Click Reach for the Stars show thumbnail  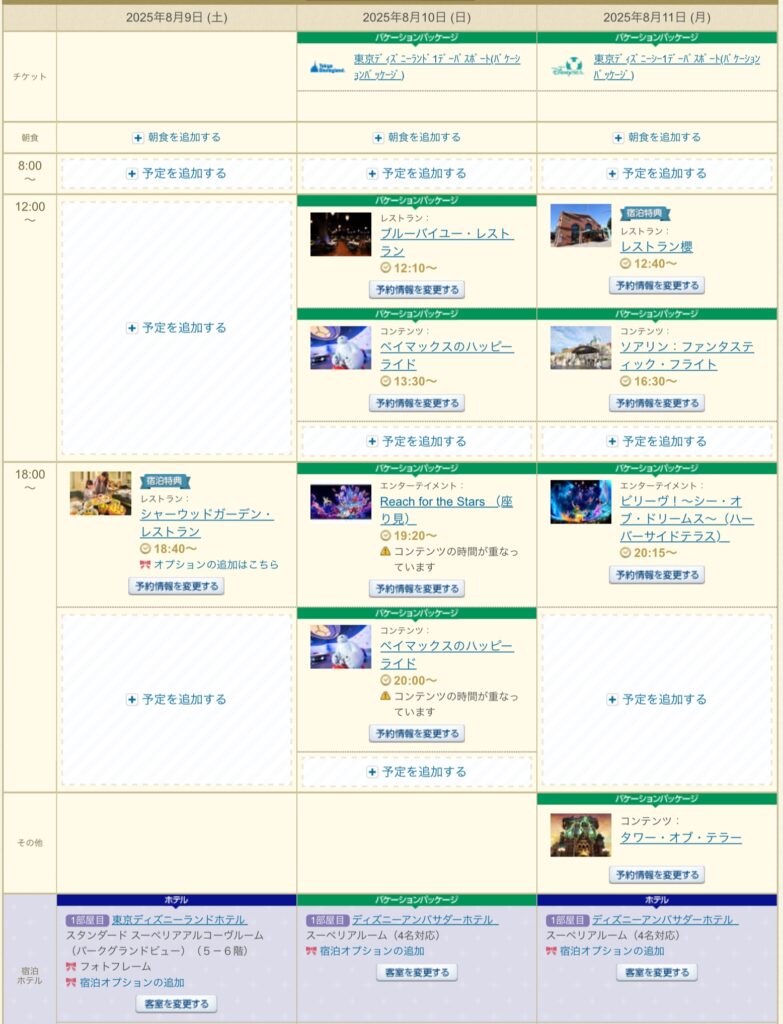[x=340, y=502]
